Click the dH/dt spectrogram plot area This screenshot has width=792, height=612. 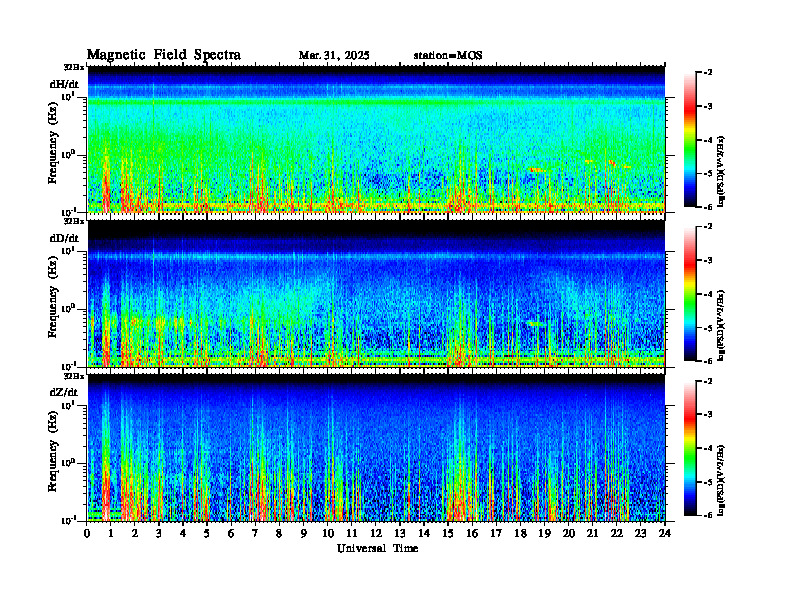coord(376,139)
